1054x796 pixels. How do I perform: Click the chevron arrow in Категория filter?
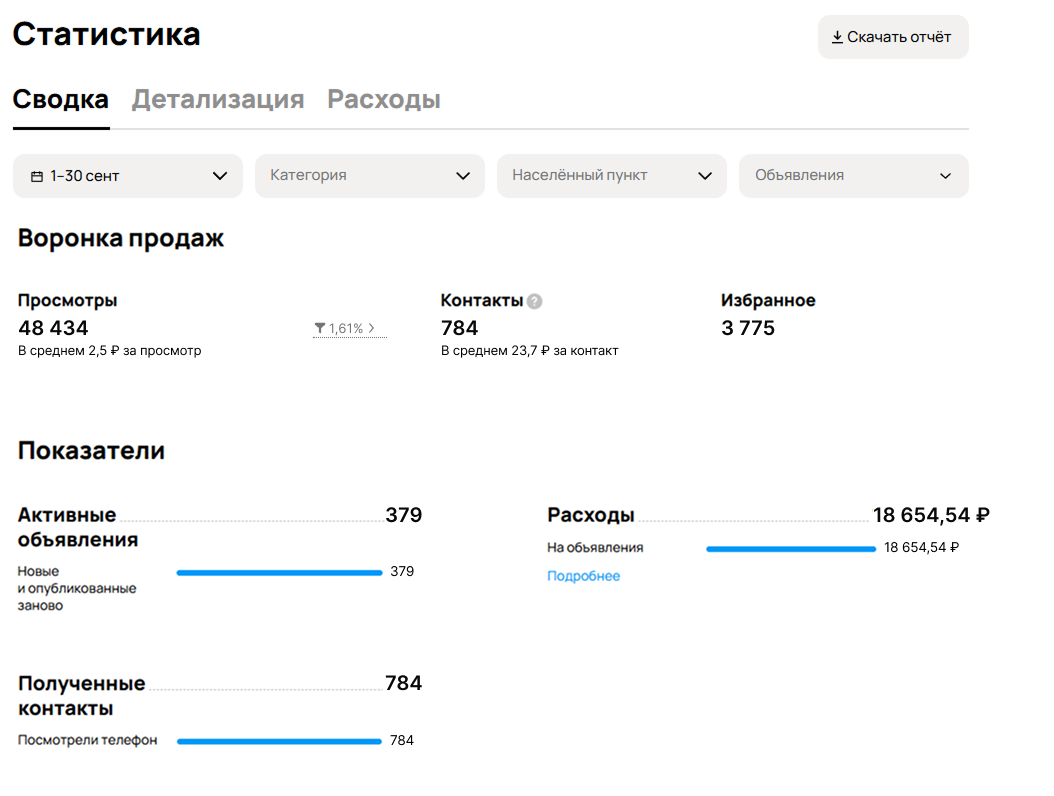pyautogui.click(x=462, y=176)
